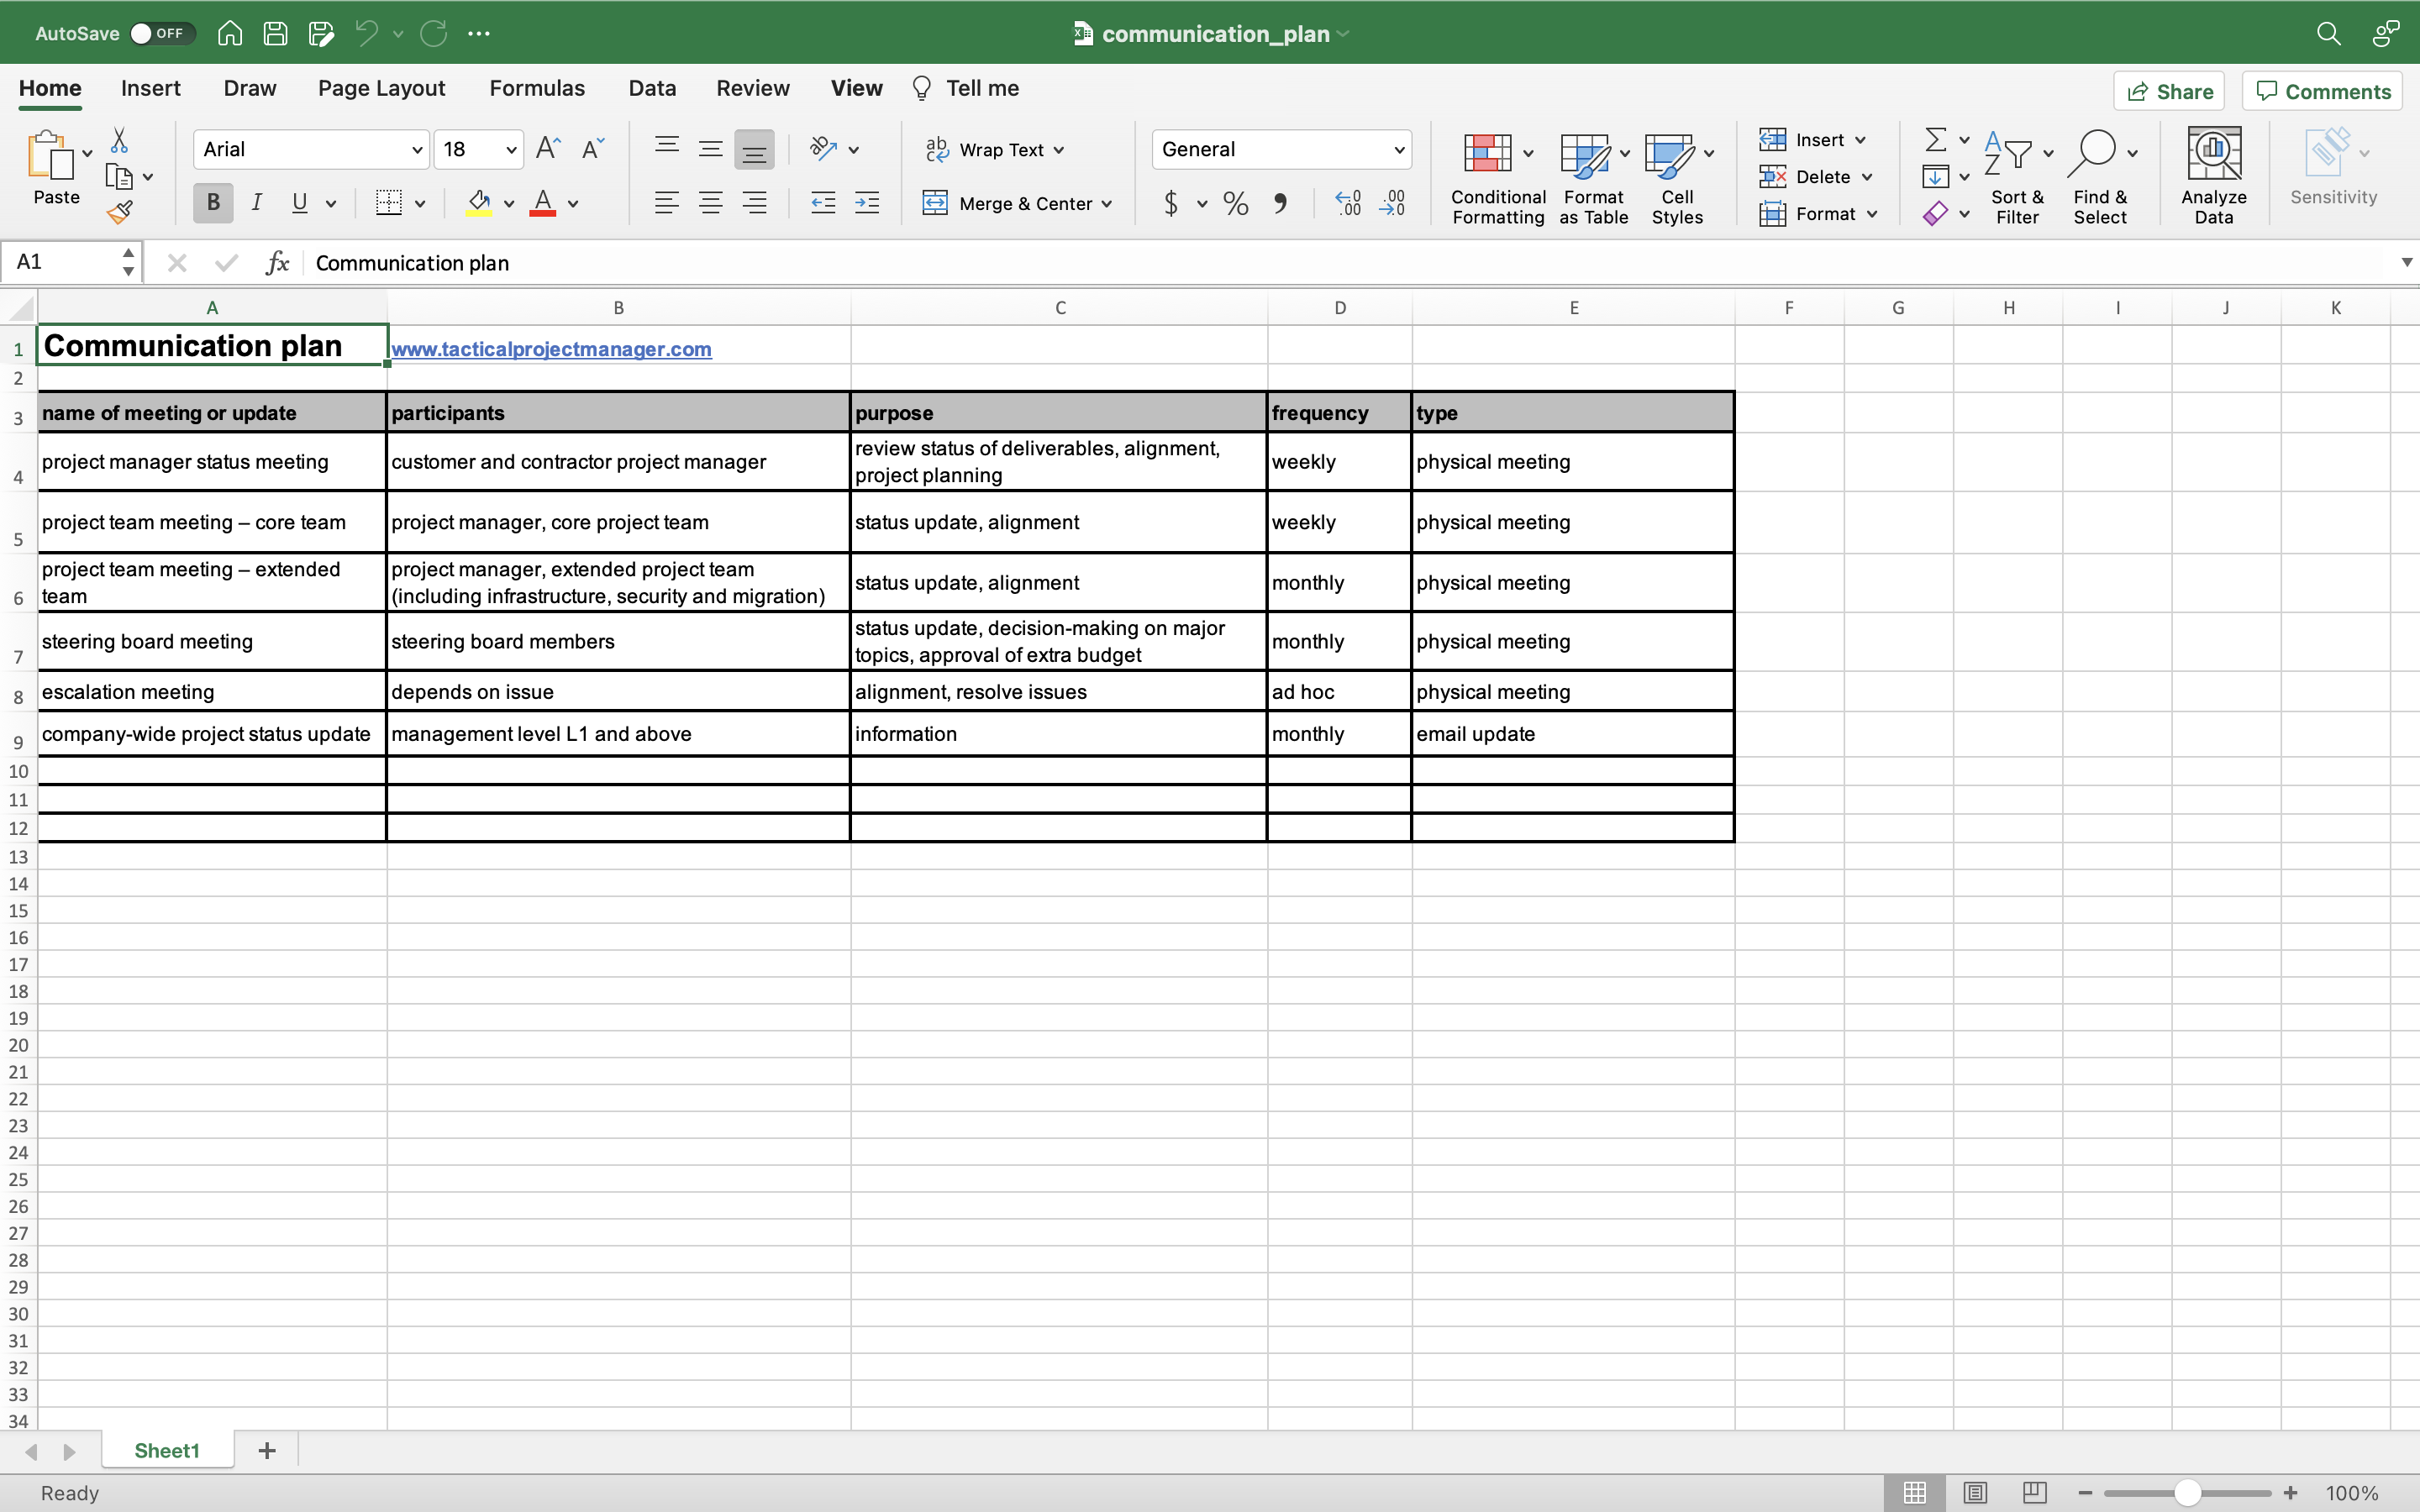This screenshot has height=1512, width=2420.
Task: Toggle Bottom Align button
Action: tap(754, 150)
